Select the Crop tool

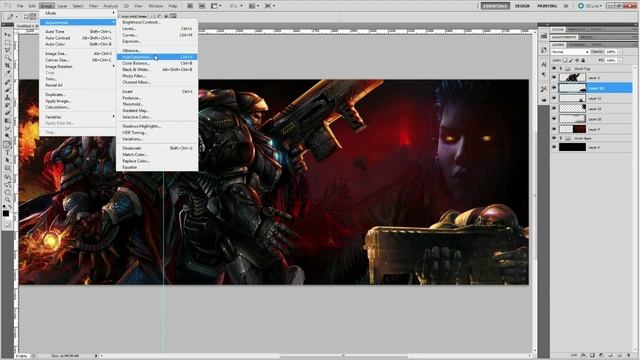[7, 66]
